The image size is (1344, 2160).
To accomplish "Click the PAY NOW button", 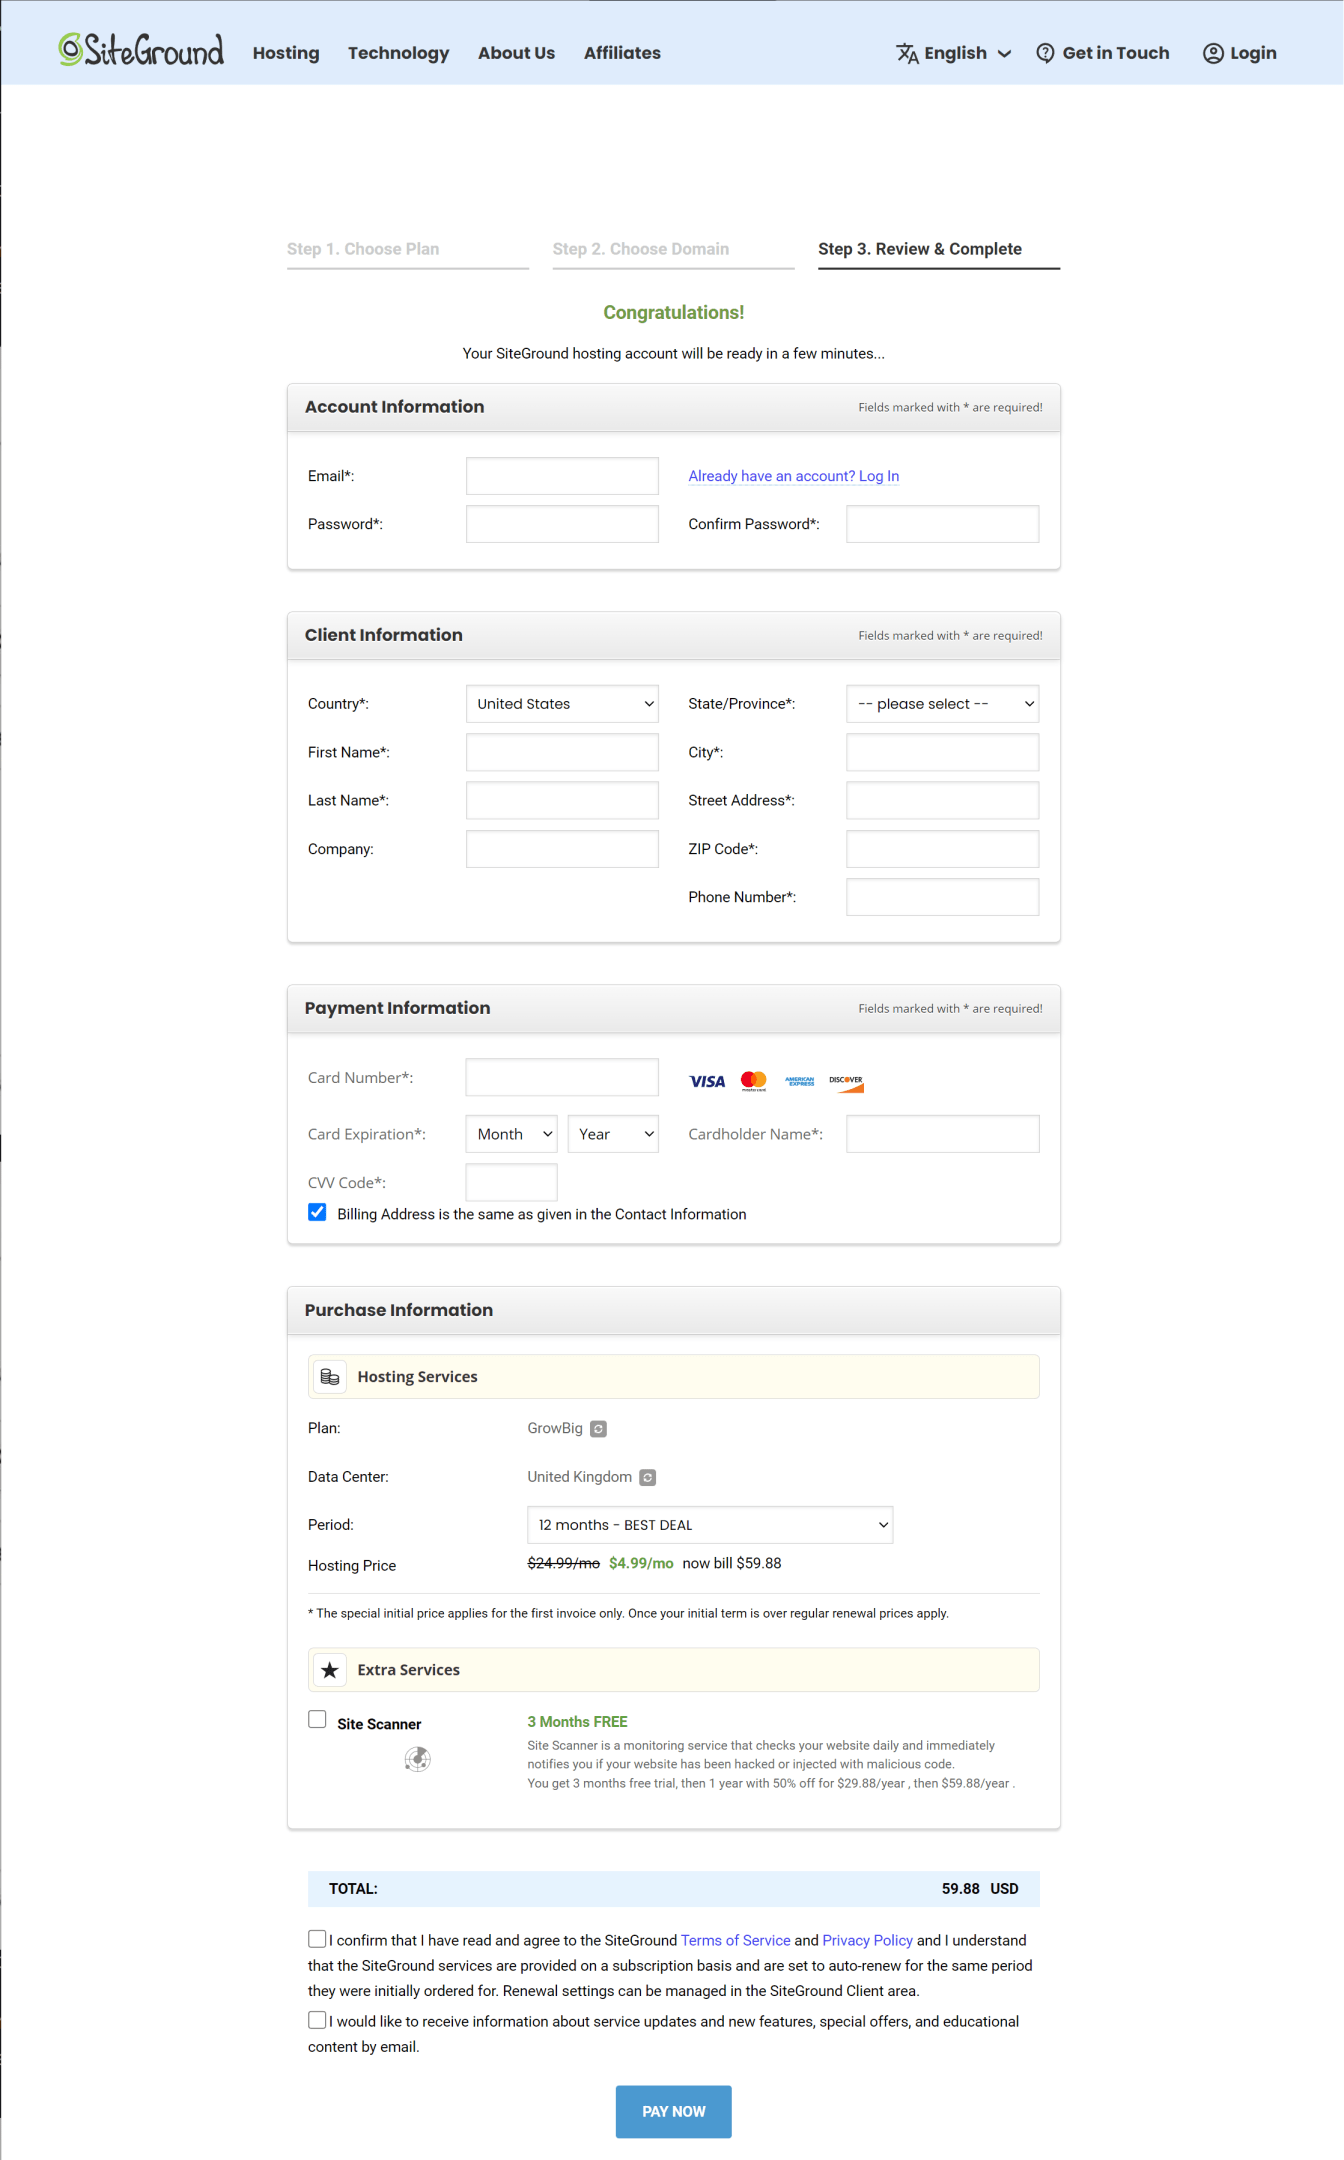I will (x=674, y=2111).
